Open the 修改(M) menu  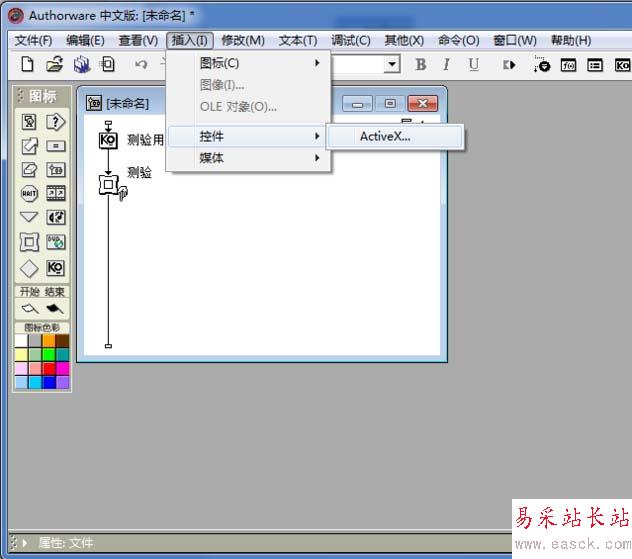click(x=243, y=41)
